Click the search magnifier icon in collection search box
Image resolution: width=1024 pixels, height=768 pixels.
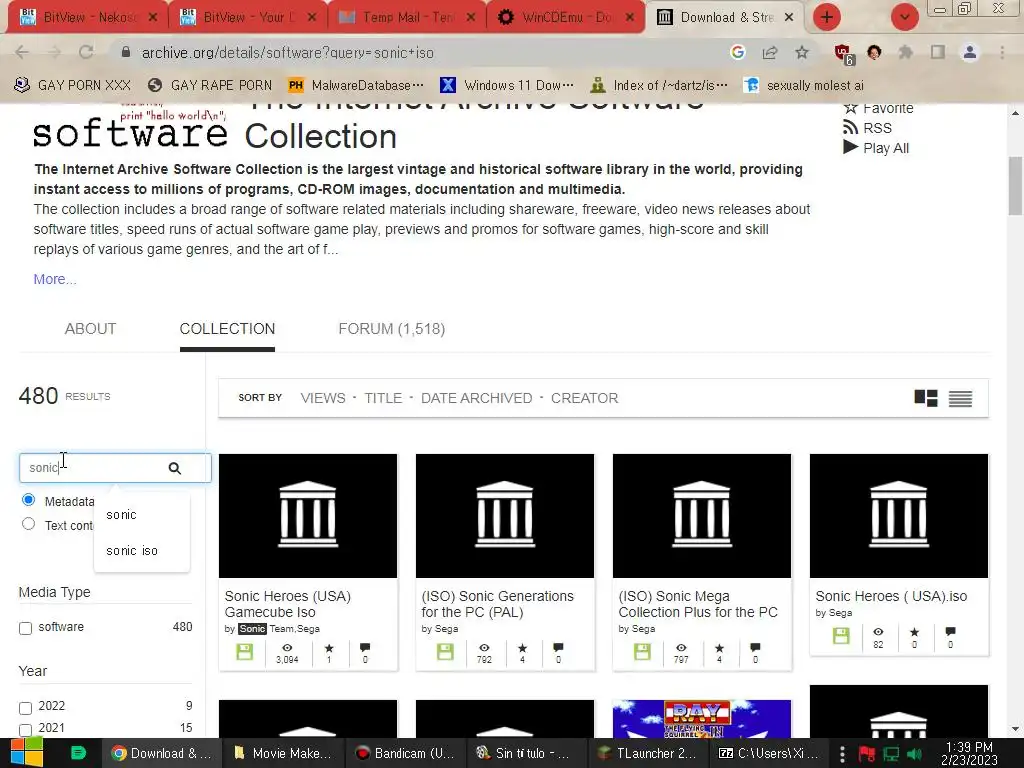coord(174,468)
